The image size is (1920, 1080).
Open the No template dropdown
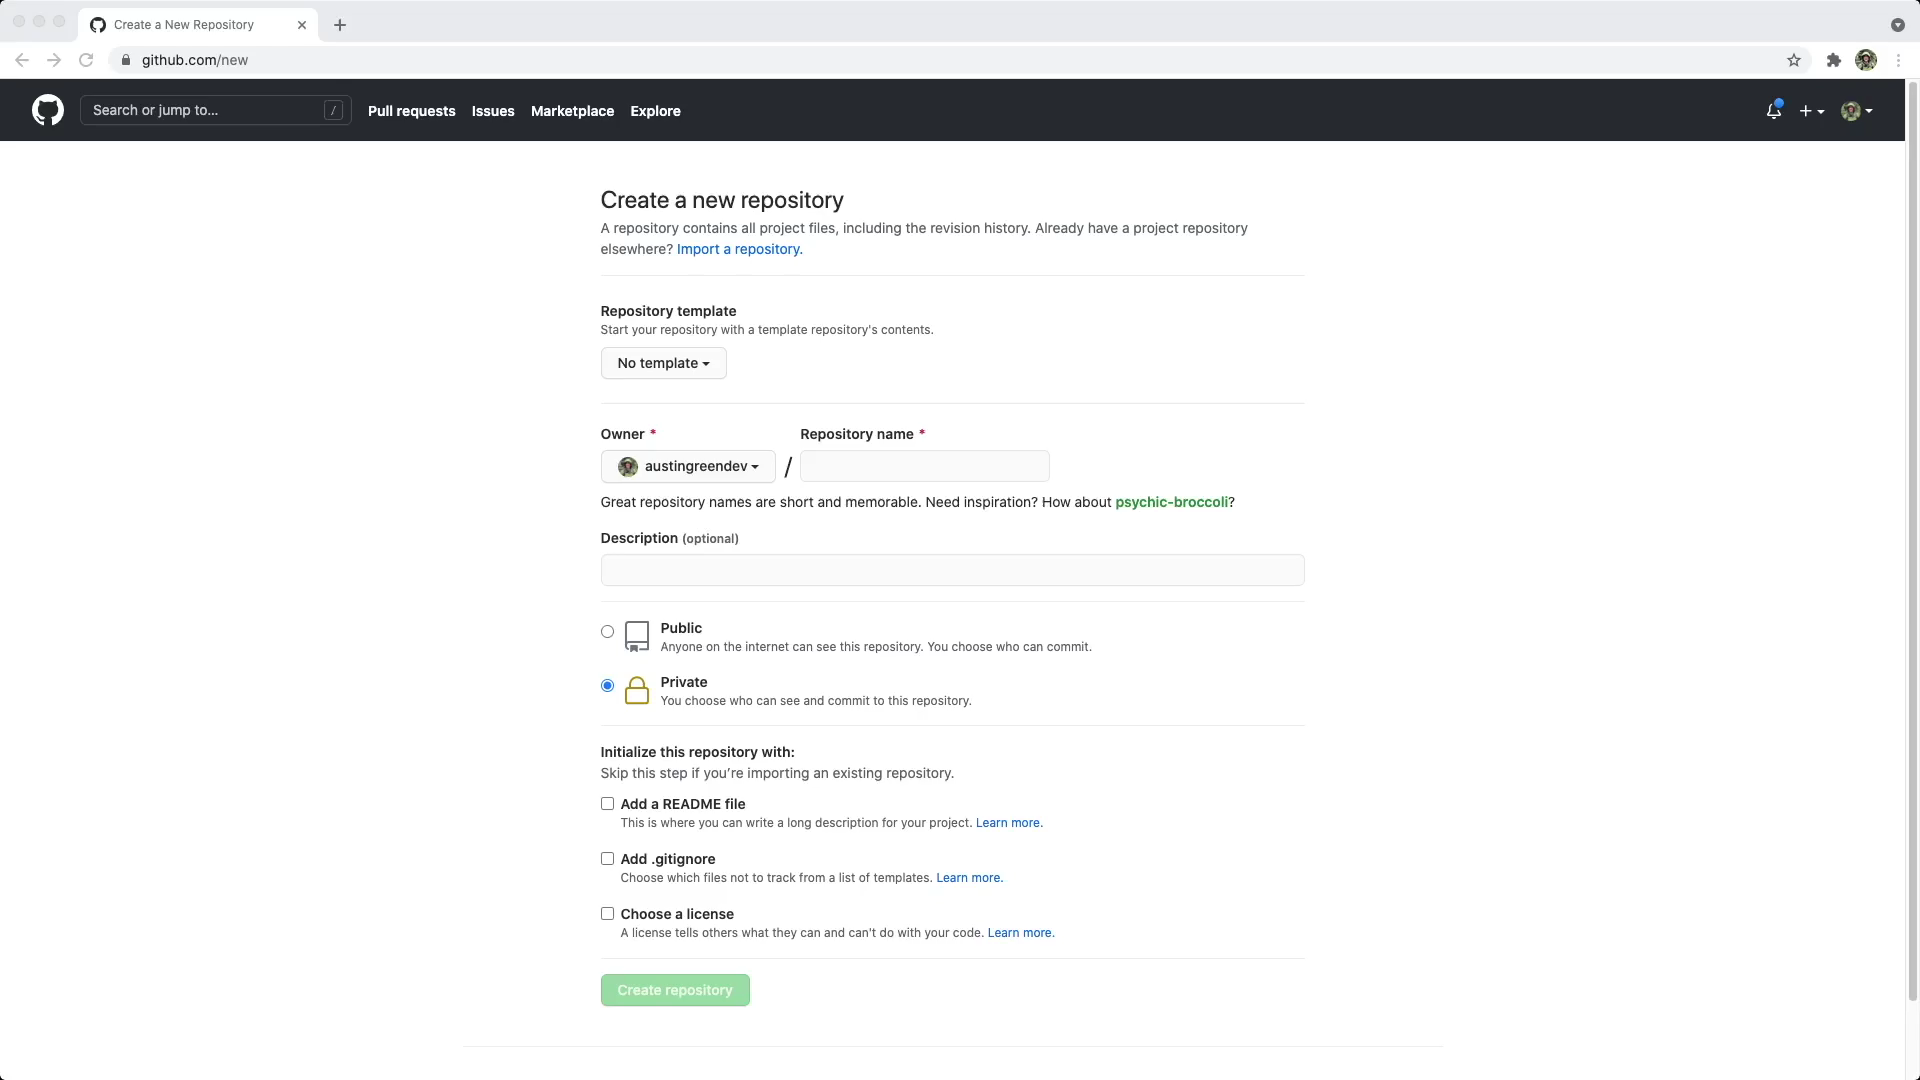click(x=663, y=363)
